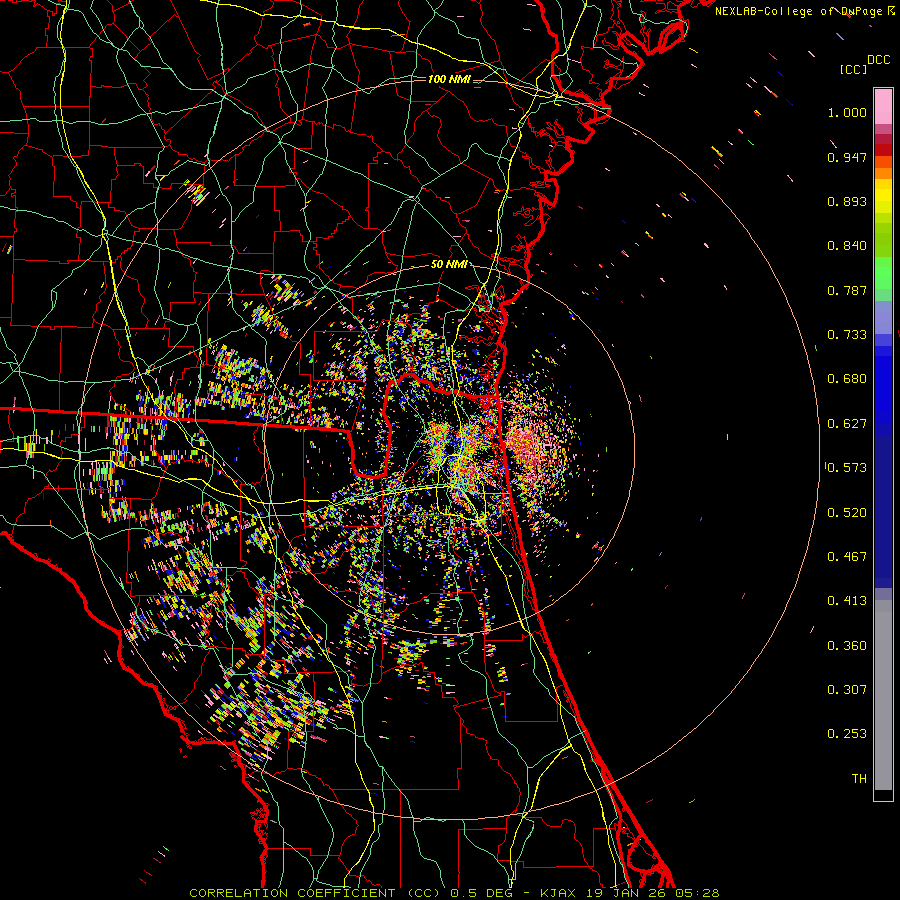Select the 0.573 legend value
The width and height of the screenshot is (900, 900).
click(x=847, y=468)
